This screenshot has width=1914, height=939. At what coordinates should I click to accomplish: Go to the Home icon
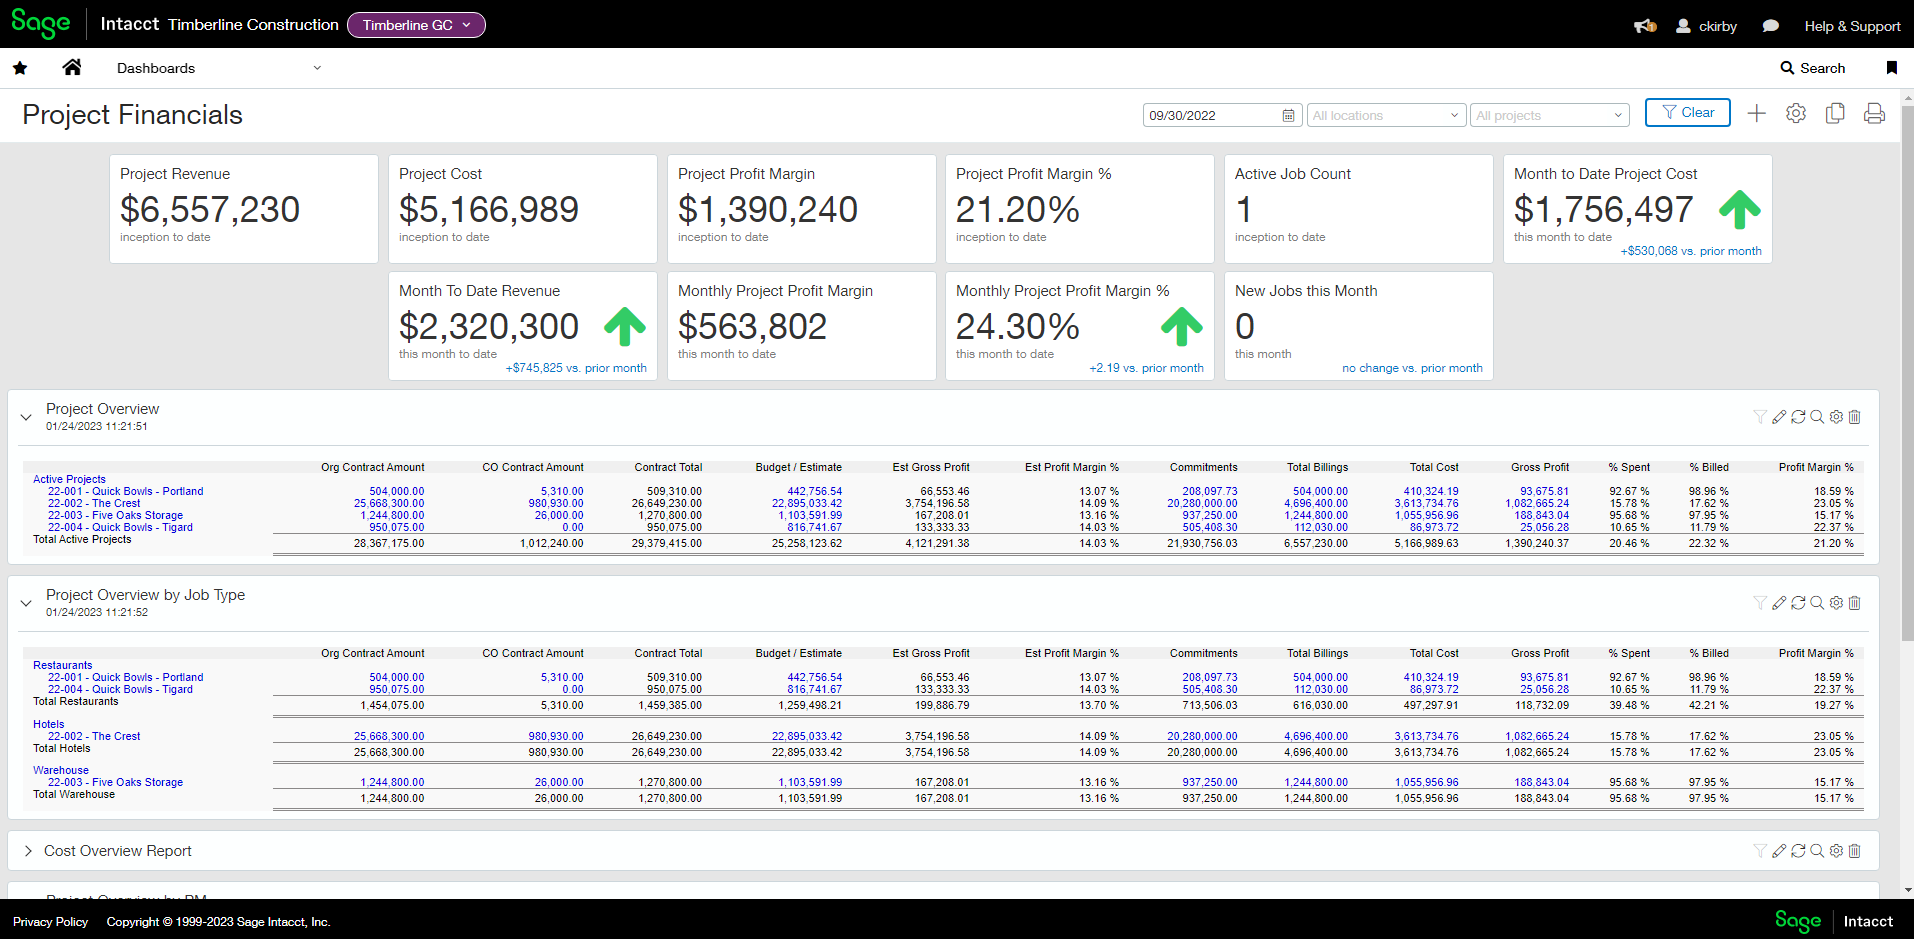[x=71, y=68]
